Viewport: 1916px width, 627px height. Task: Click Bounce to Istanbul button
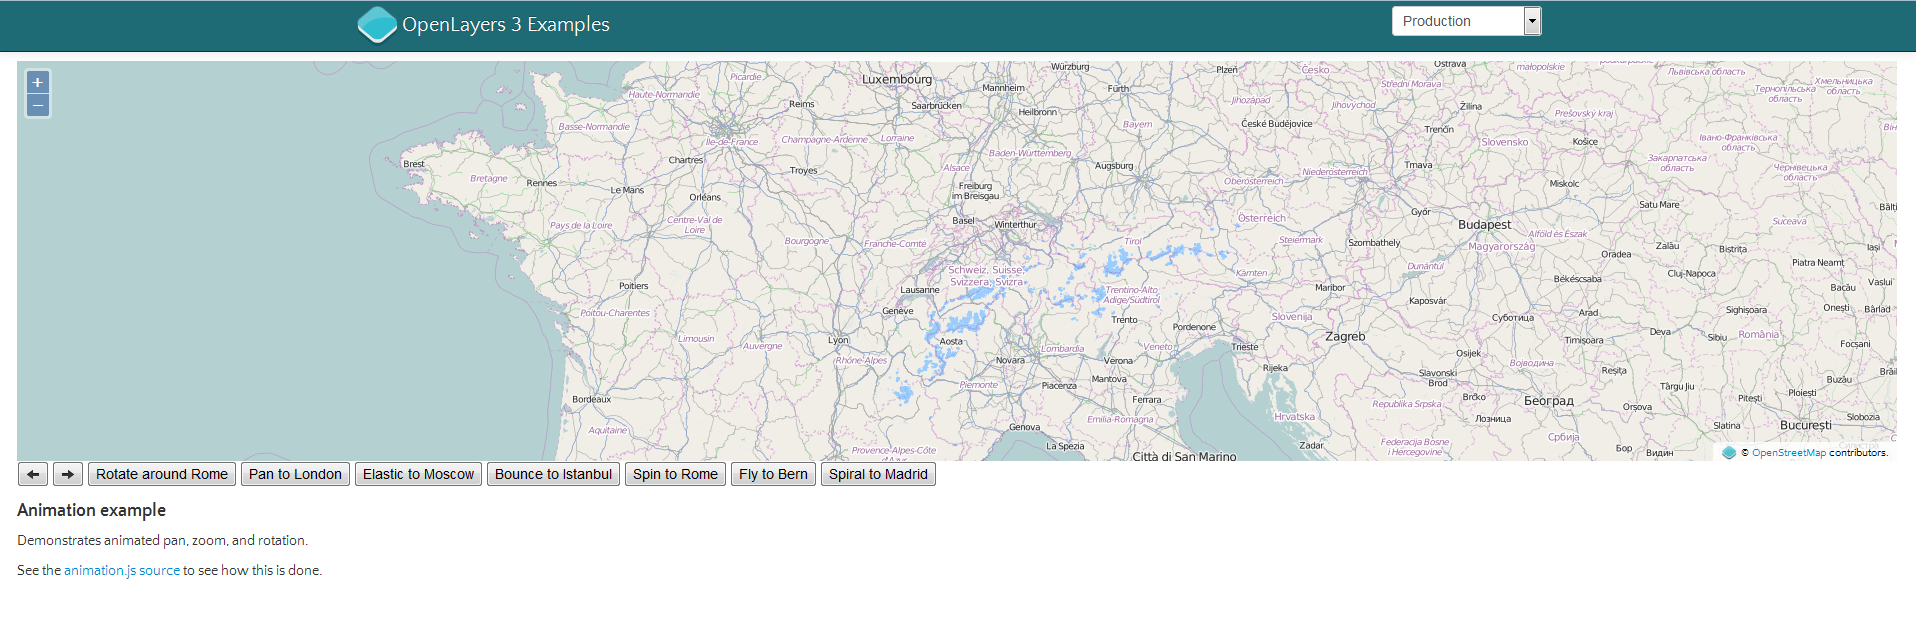[x=553, y=474]
